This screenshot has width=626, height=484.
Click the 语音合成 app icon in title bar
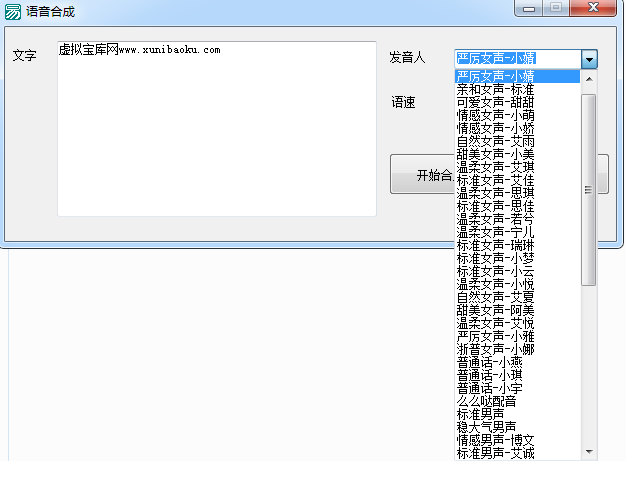click(x=13, y=12)
